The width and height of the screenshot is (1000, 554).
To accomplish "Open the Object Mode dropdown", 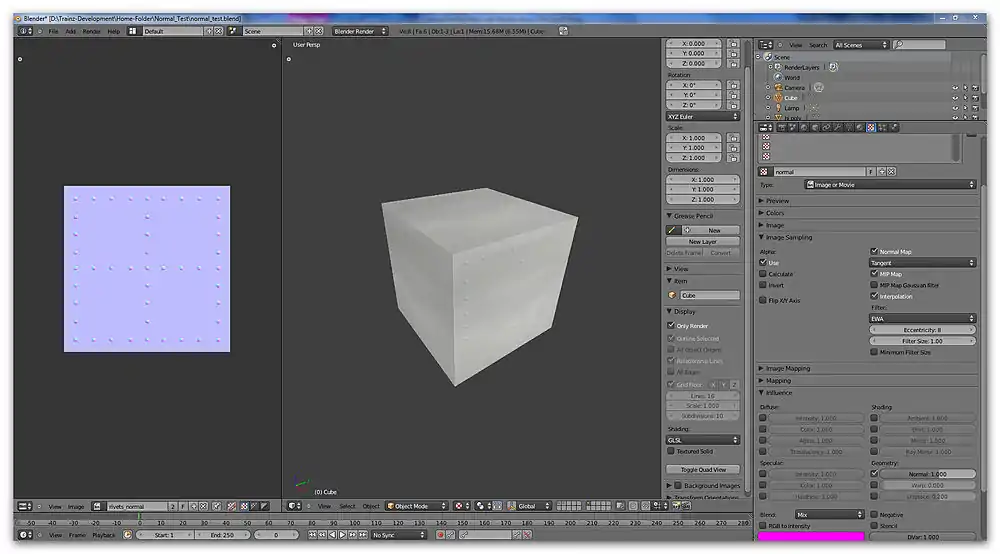I will (x=416, y=506).
